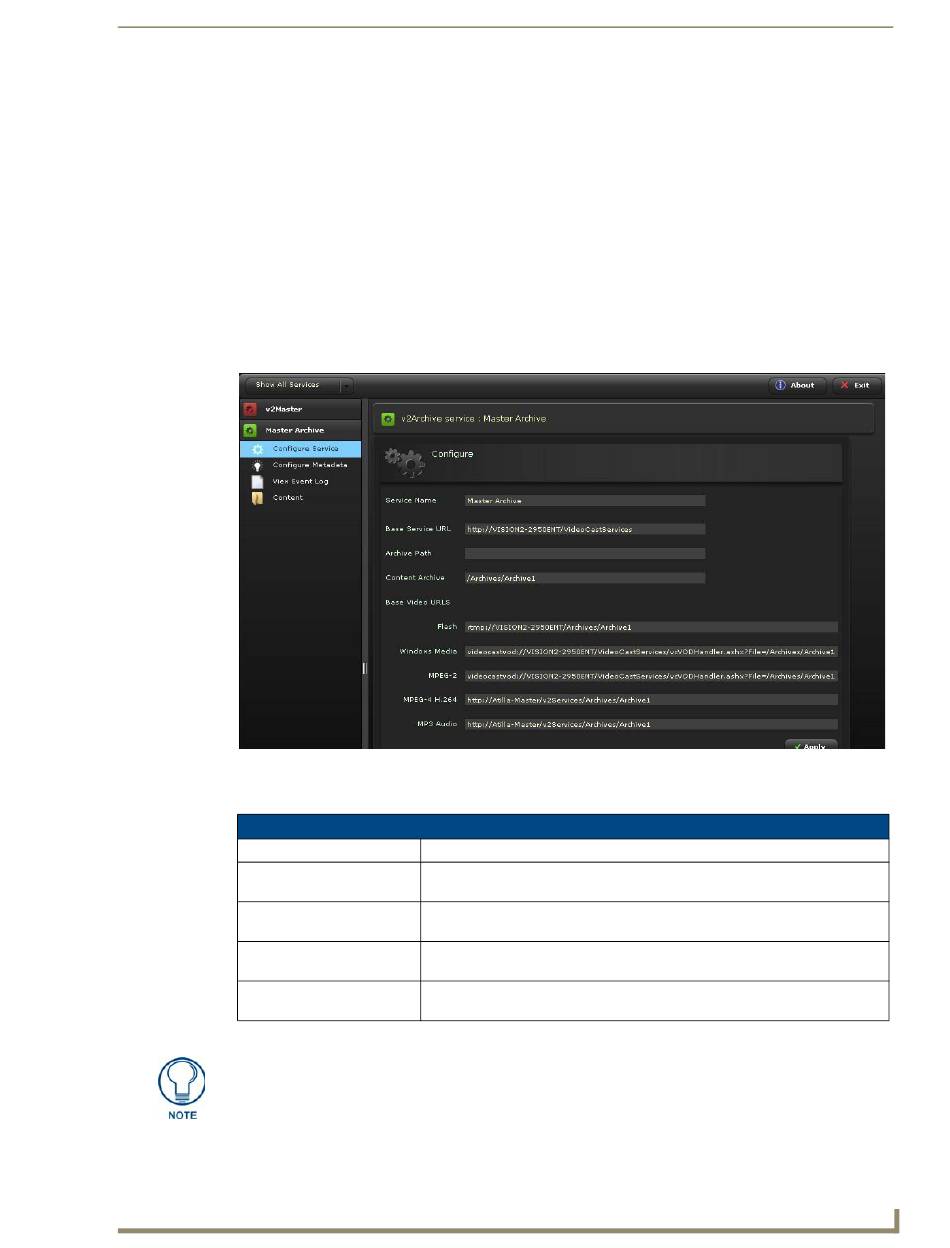Image resolution: width=950 pixels, height=1248 pixels.
Task: Select the v2Master service
Action: coord(300,409)
